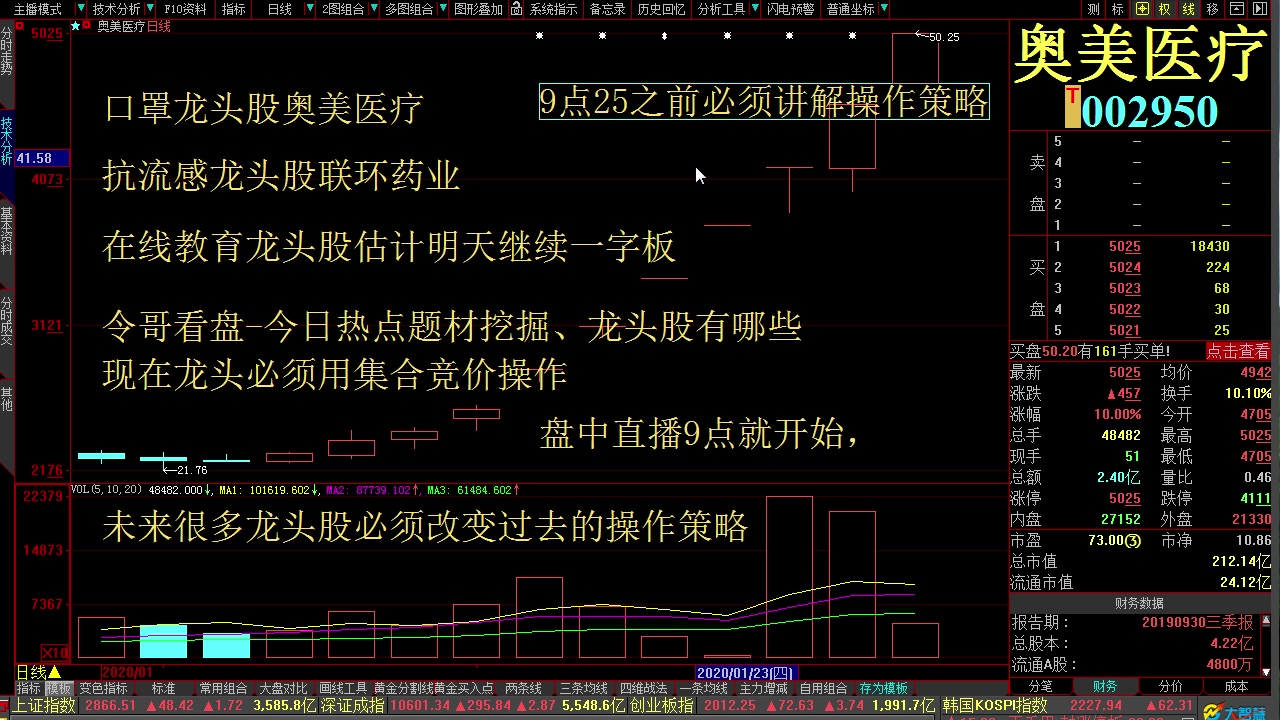The image size is (1280, 720).
Task: Open the 闪电预警 alert item
Action: (x=790, y=9)
